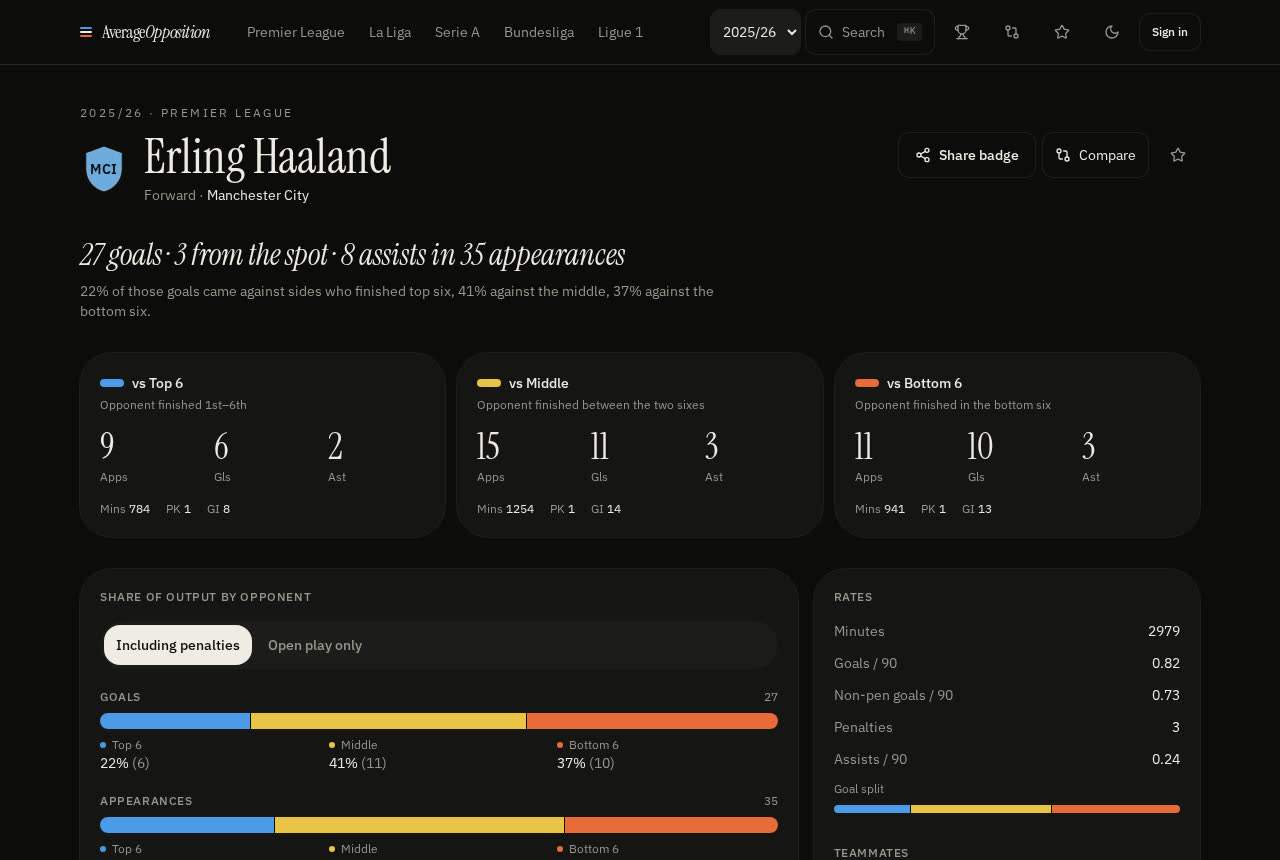Click the 'GI 13' stat on the Bottom 6 card

[977, 509]
